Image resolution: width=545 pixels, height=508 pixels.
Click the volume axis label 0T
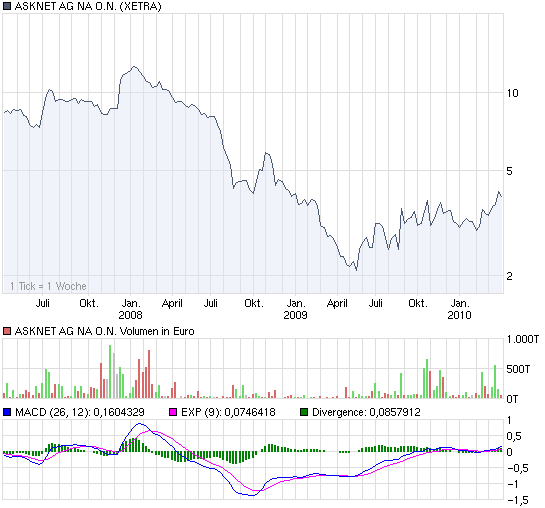(512, 399)
